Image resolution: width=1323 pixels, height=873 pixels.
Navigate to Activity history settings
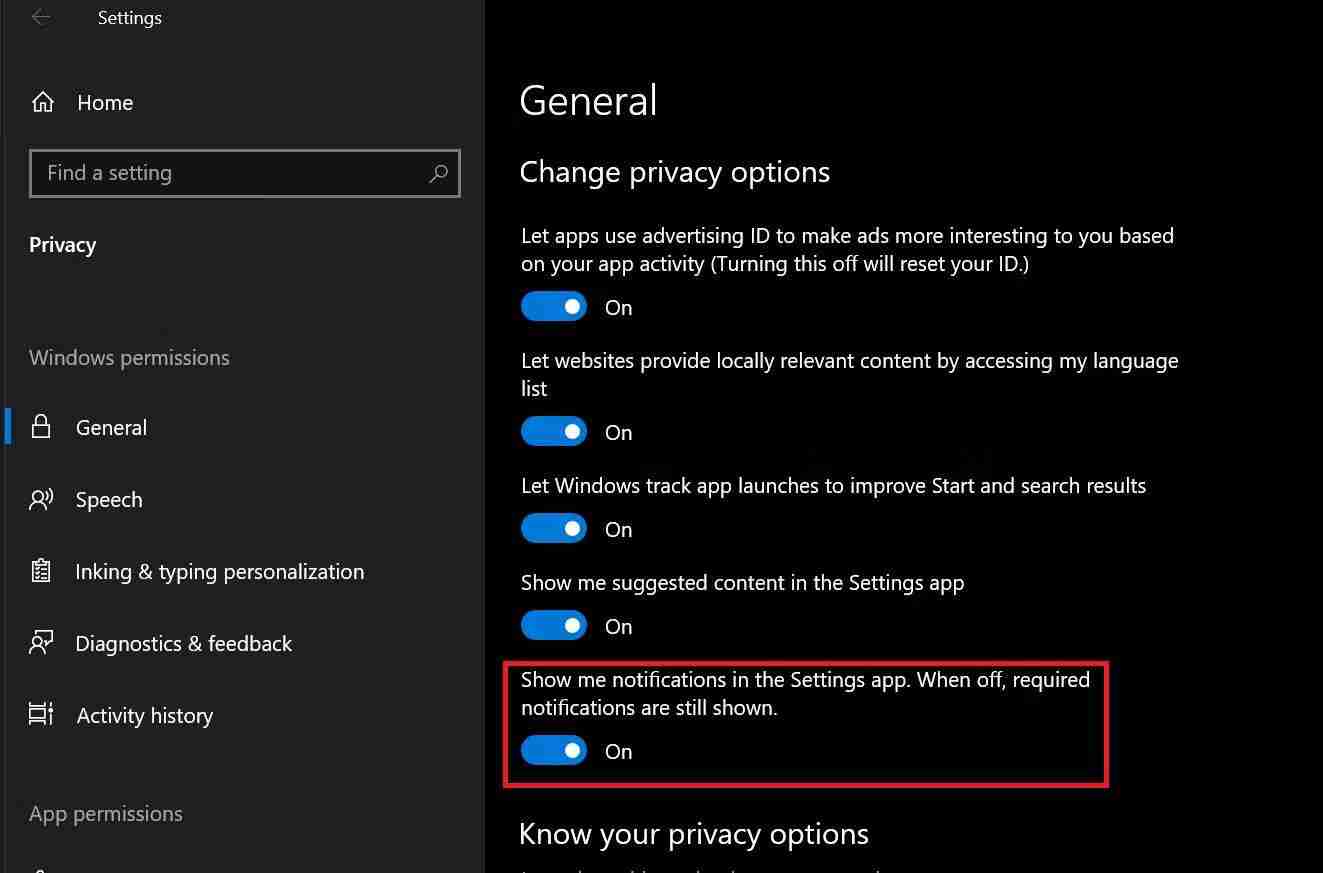(x=144, y=715)
